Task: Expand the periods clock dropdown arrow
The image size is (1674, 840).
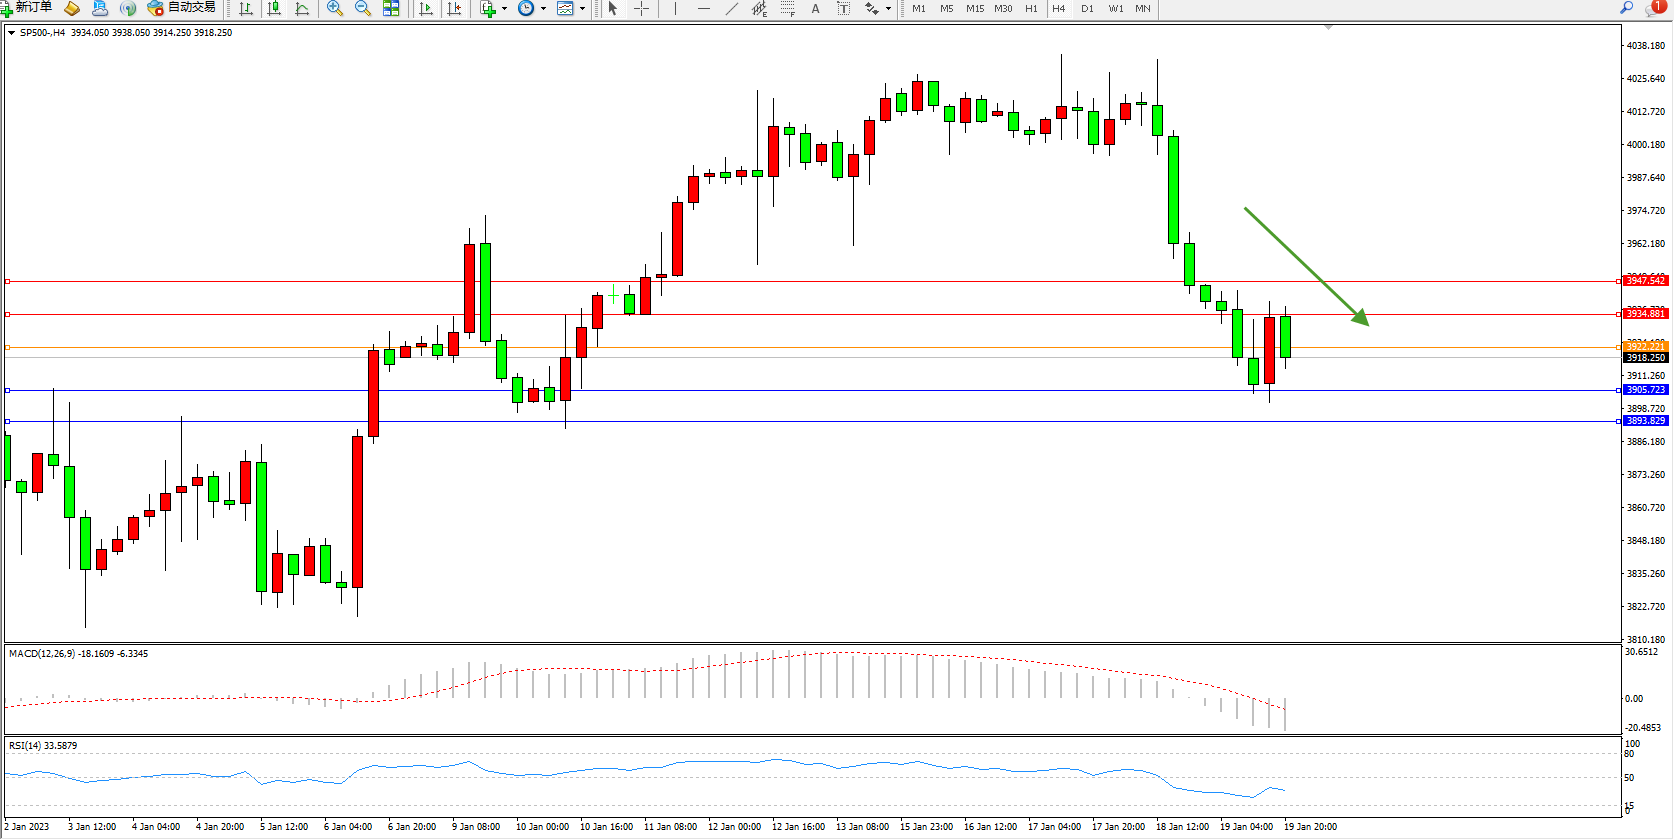Action: 543,9
